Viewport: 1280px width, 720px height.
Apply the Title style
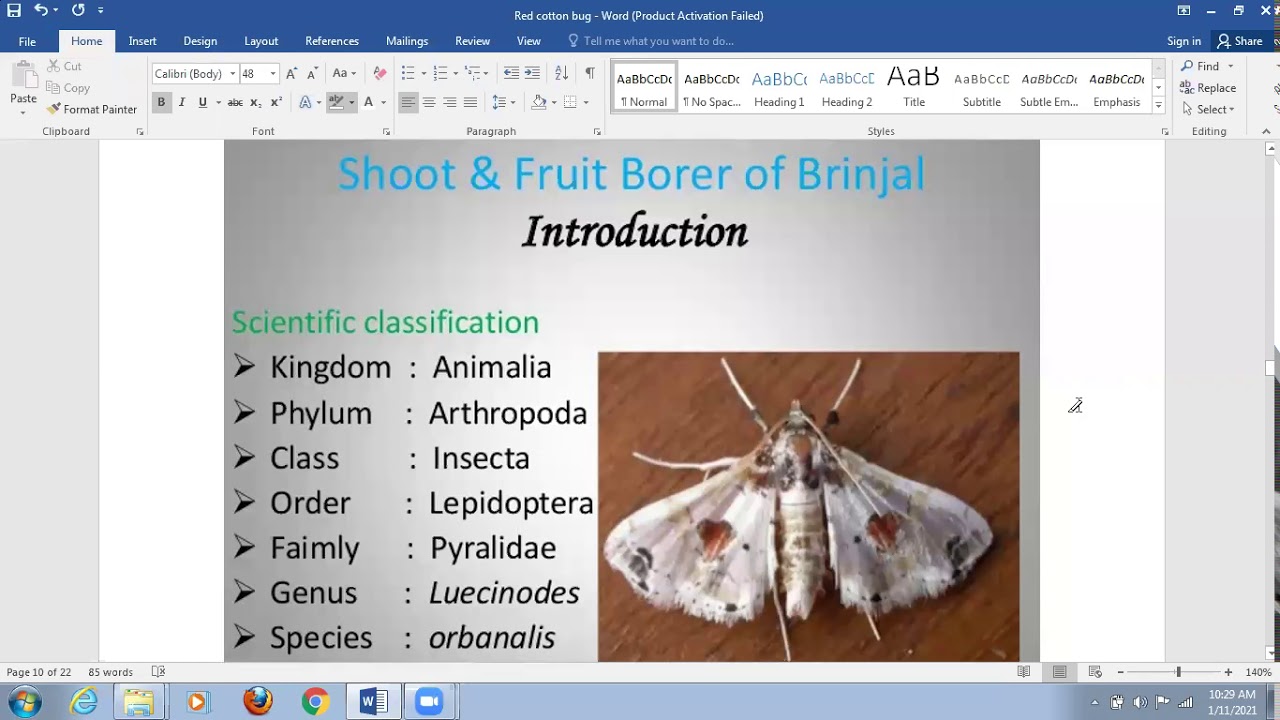[914, 88]
